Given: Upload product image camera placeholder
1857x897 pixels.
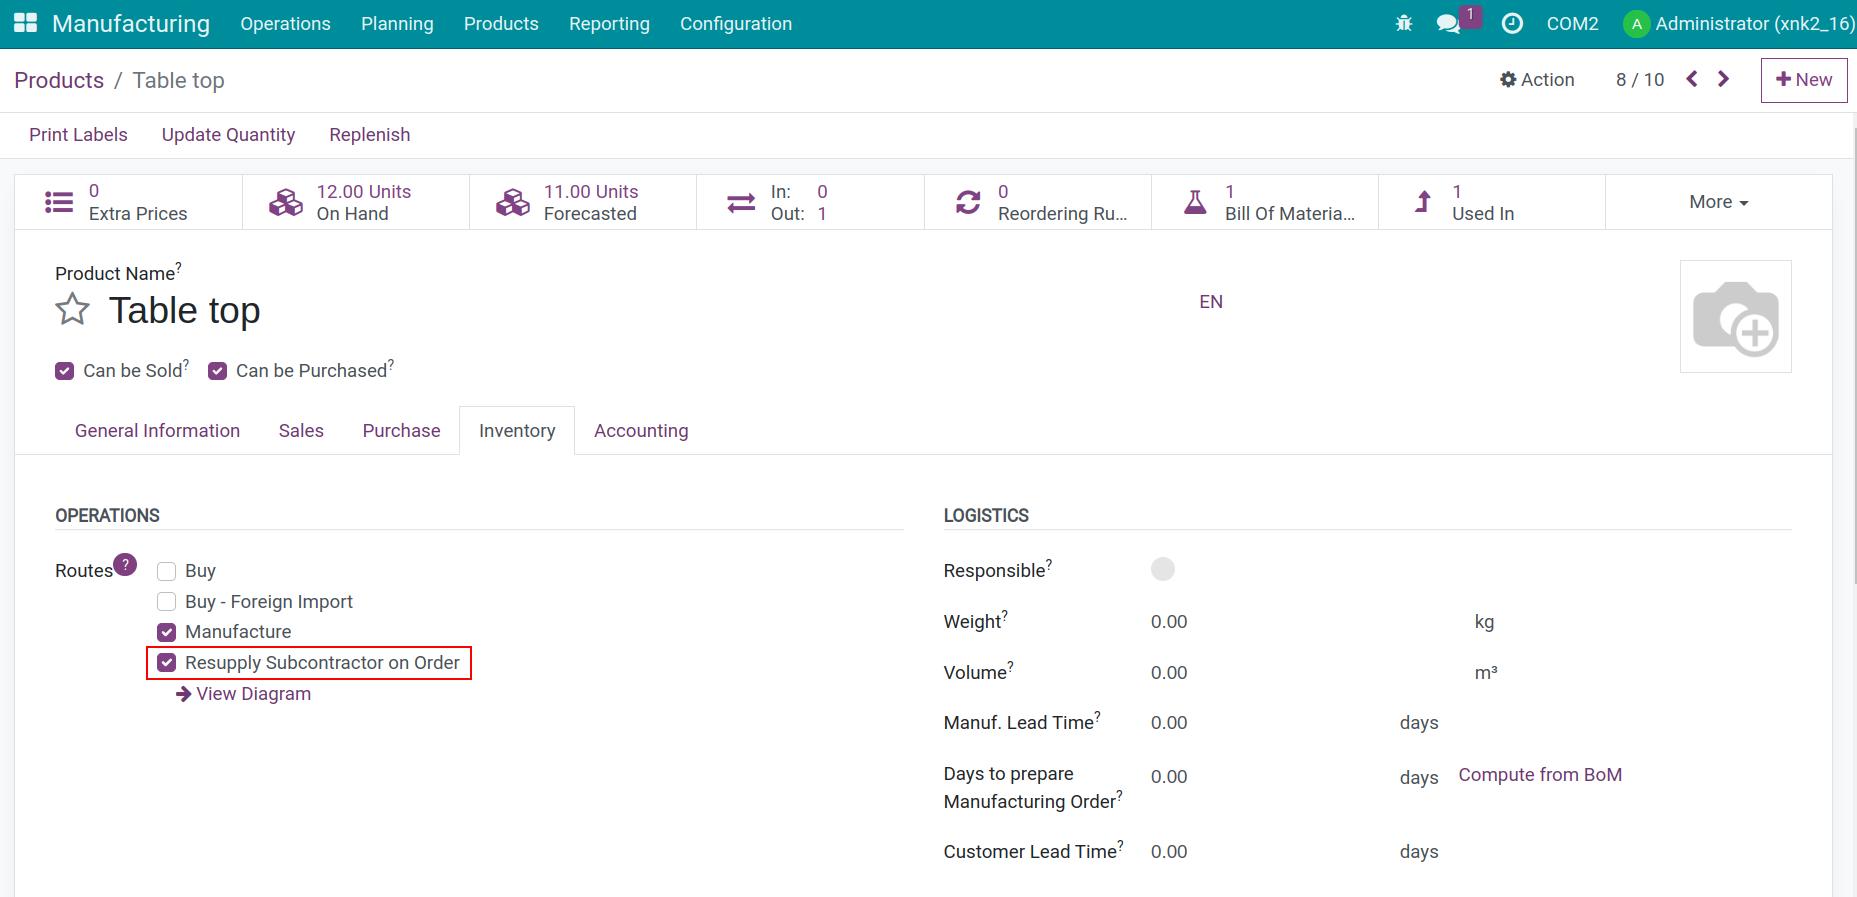Looking at the screenshot, I should [x=1735, y=316].
